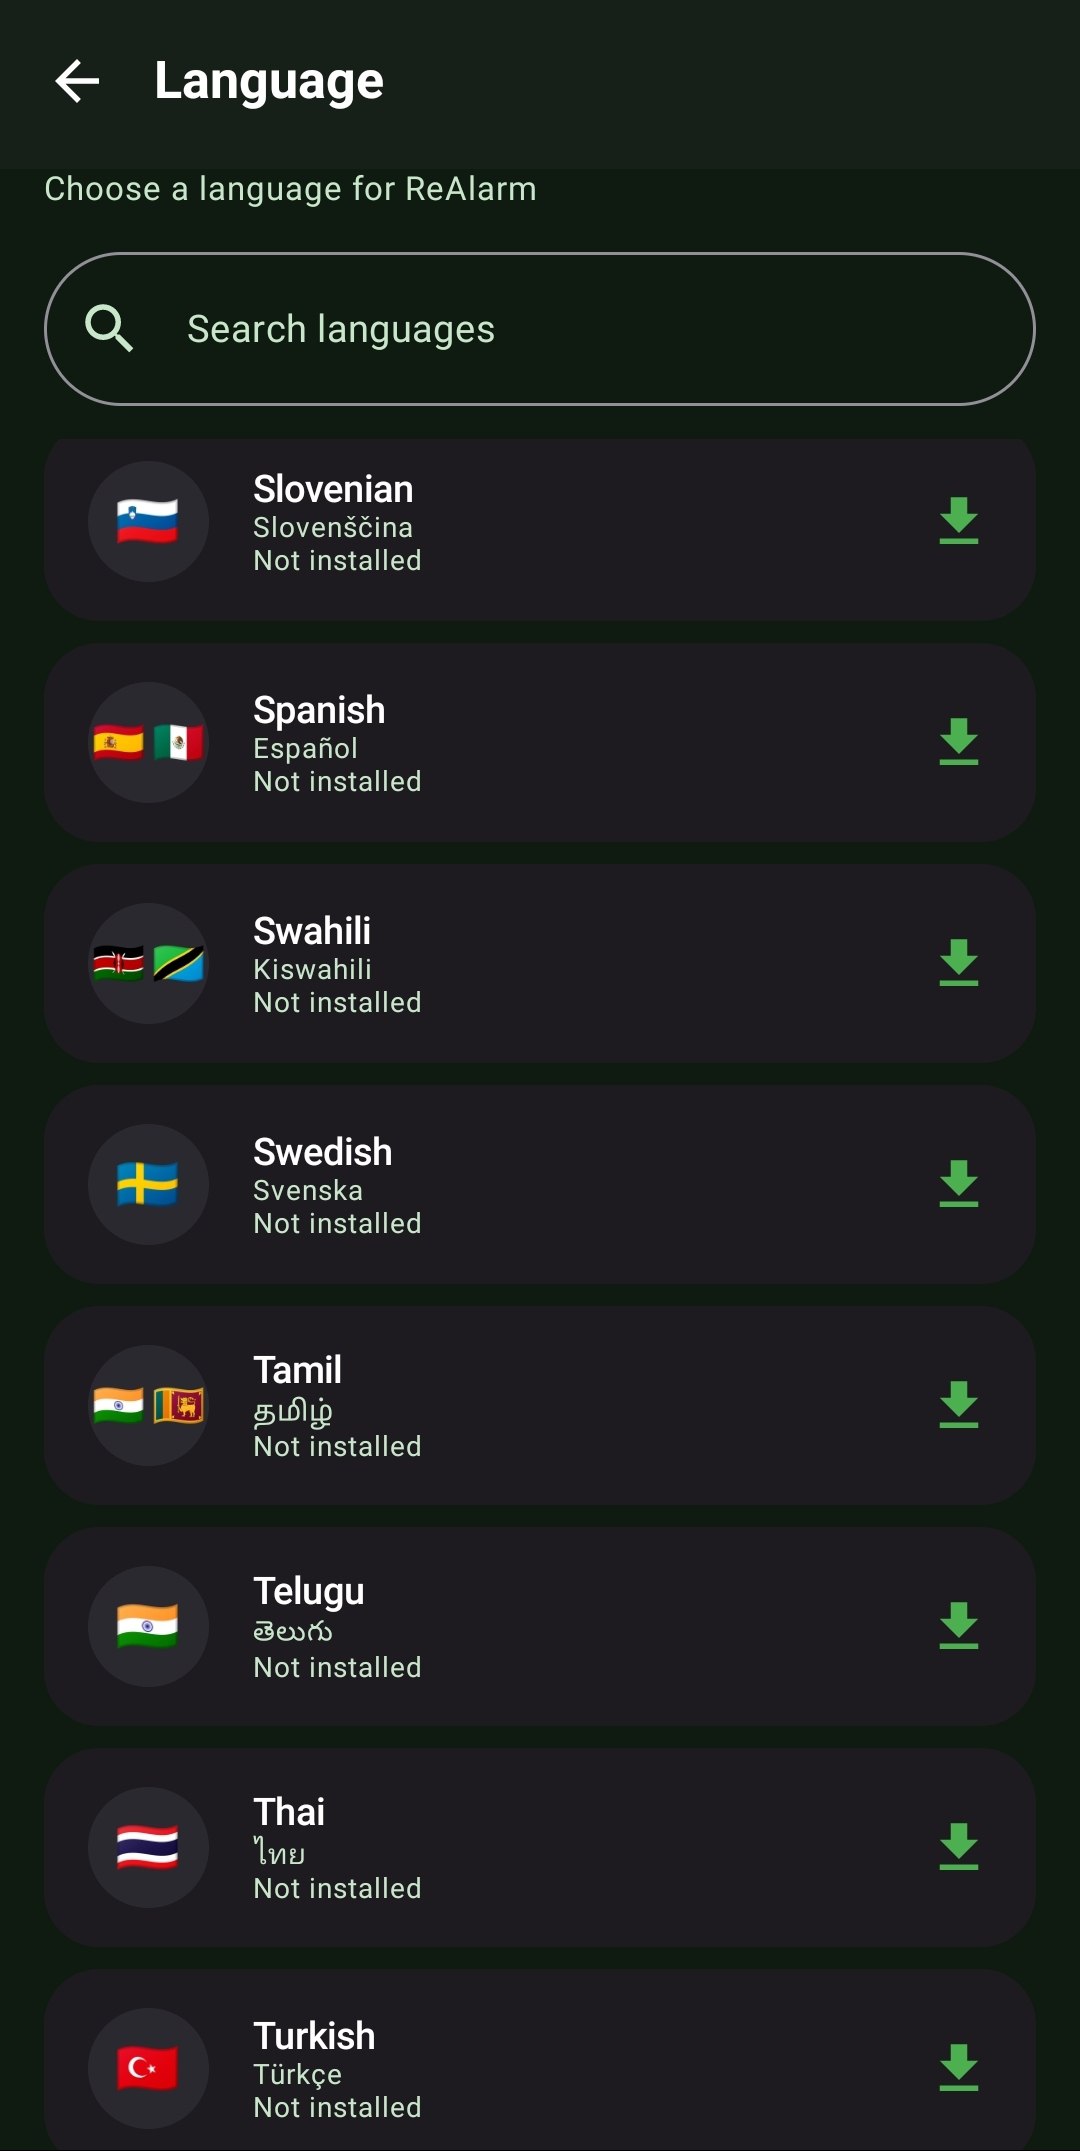Tap the Swedish flag circle
The image size is (1080, 2151).
coord(148,1184)
